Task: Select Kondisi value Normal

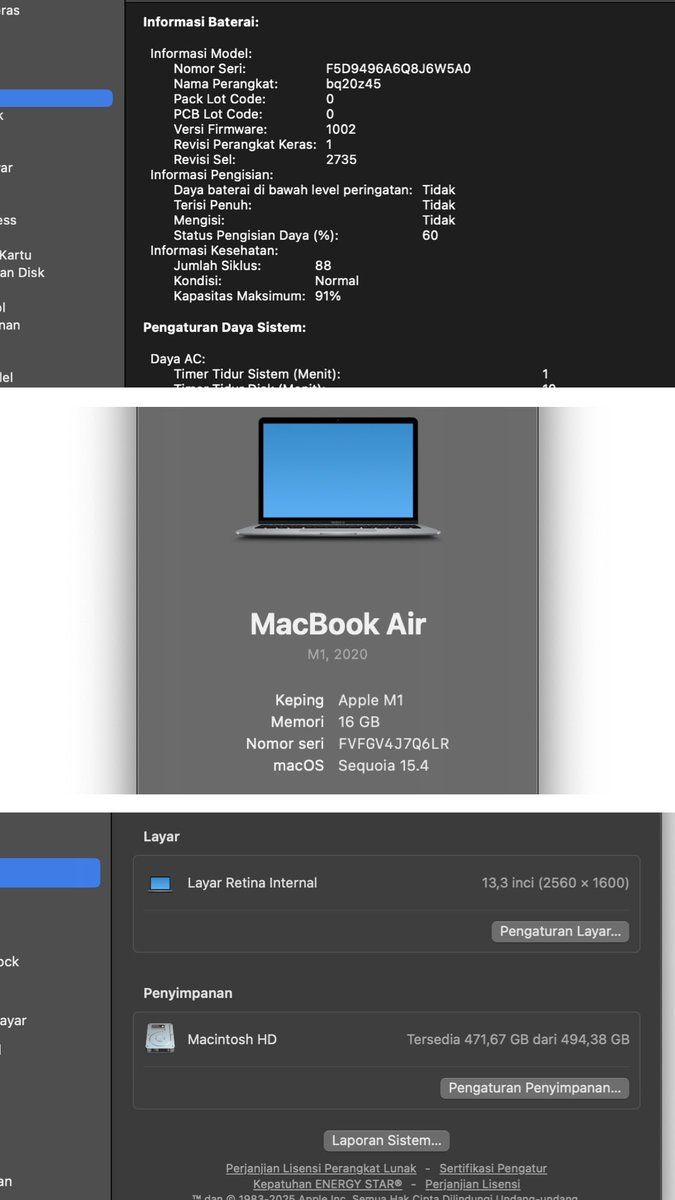Action: (x=337, y=281)
